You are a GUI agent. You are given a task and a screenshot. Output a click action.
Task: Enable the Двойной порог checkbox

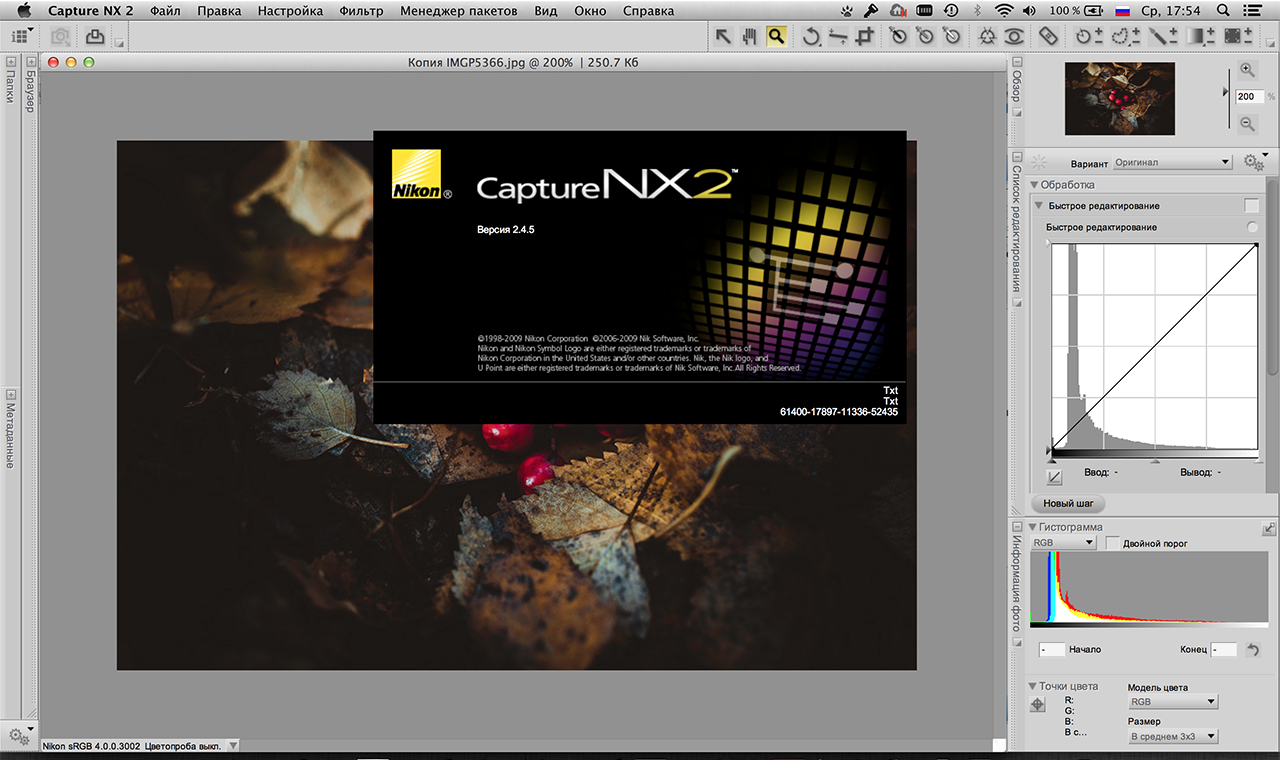(1113, 543)
